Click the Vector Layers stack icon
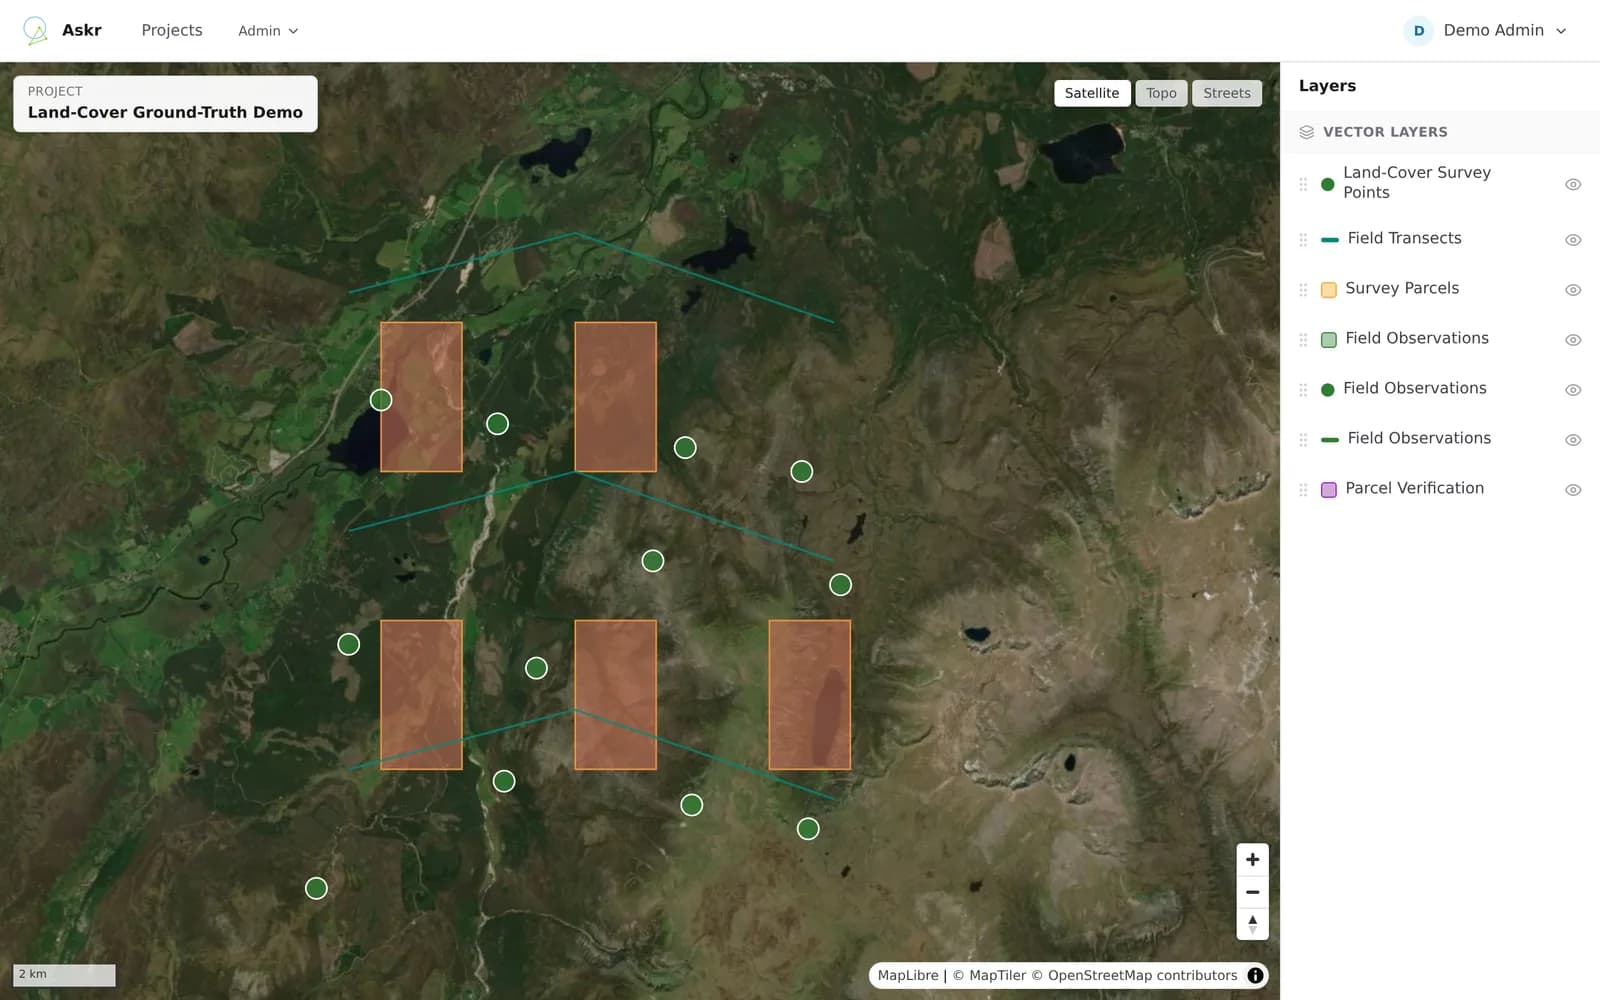The width and height of the screenshot is (1600, 1000). (x=1306, y=132)
